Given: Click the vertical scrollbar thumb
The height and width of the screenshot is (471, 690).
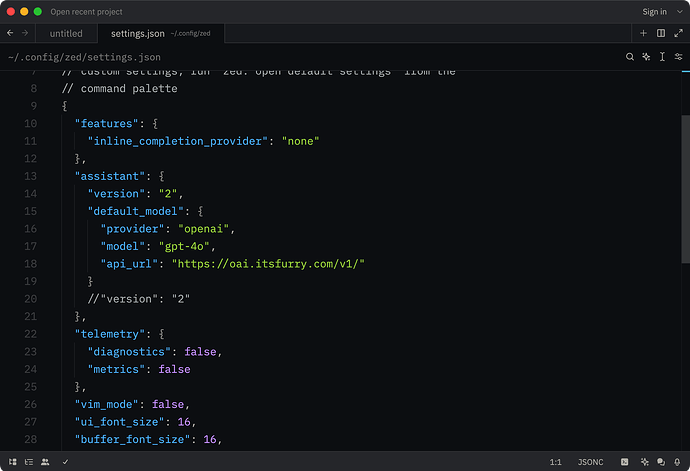Looking at the screenshot, I should click(x=686, y=189).
